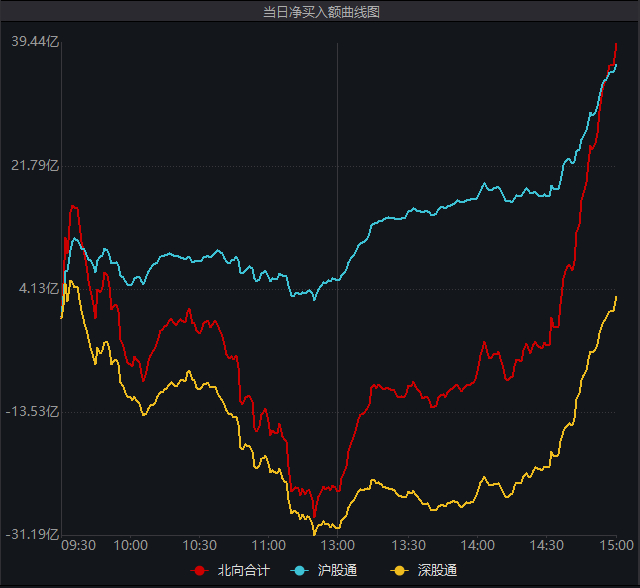Viewport: 640px width, 588px height.
Task: Click the cyan 沪股通 legend marker
Action: click(299, 570)
